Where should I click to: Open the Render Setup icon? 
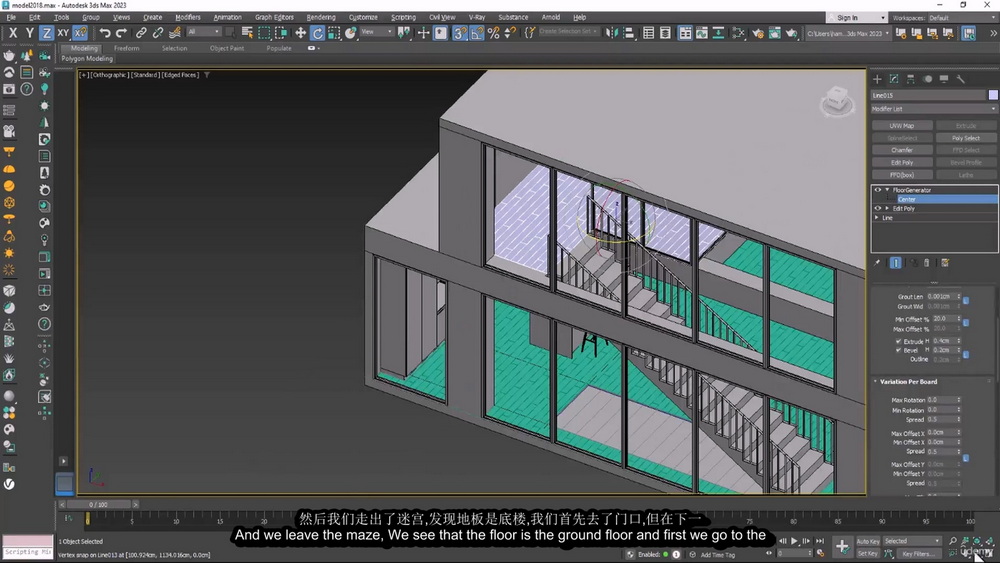click(758, 33)
